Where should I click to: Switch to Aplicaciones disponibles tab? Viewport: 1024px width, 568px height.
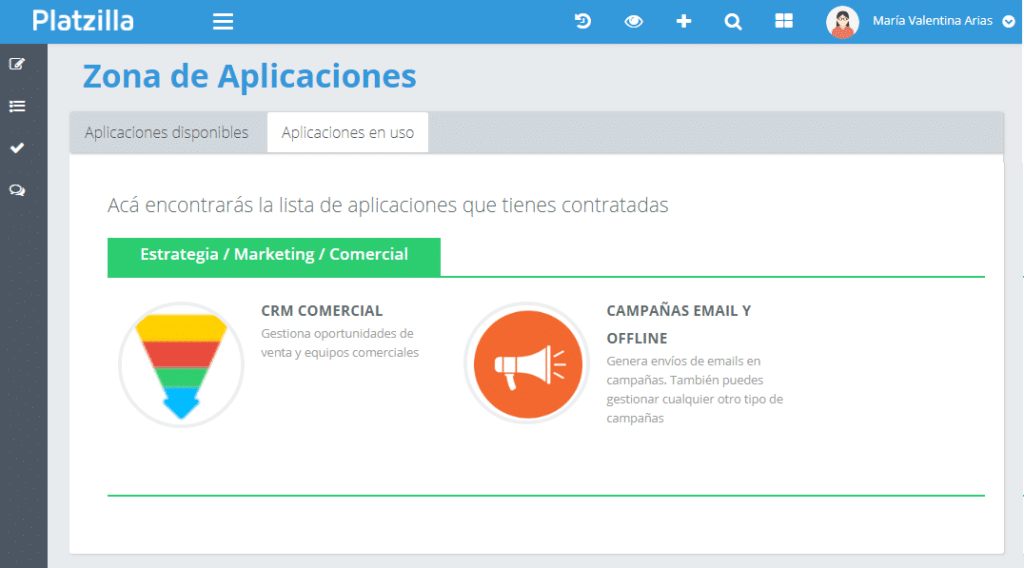click(167, 133)
